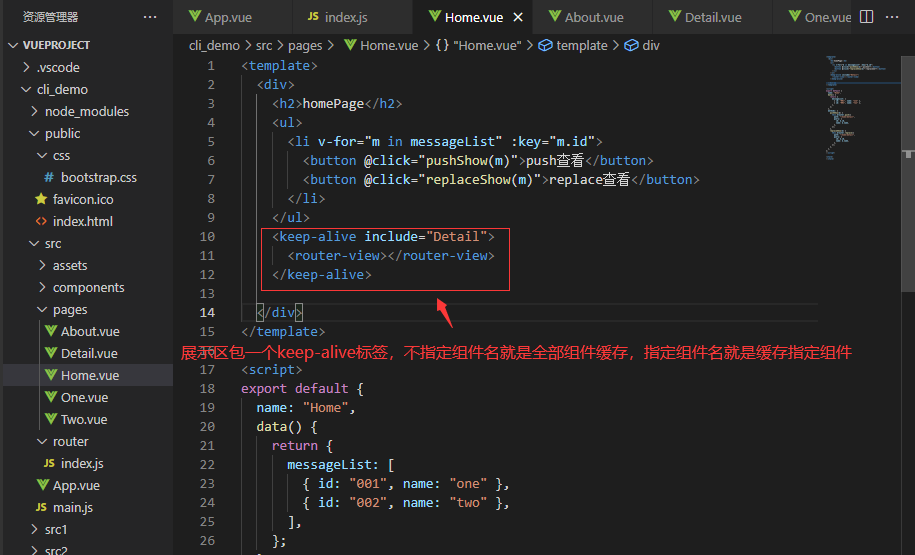Click the id "002" two object line
Viewport: 915px width, 555px height.
tap(406, 502)
